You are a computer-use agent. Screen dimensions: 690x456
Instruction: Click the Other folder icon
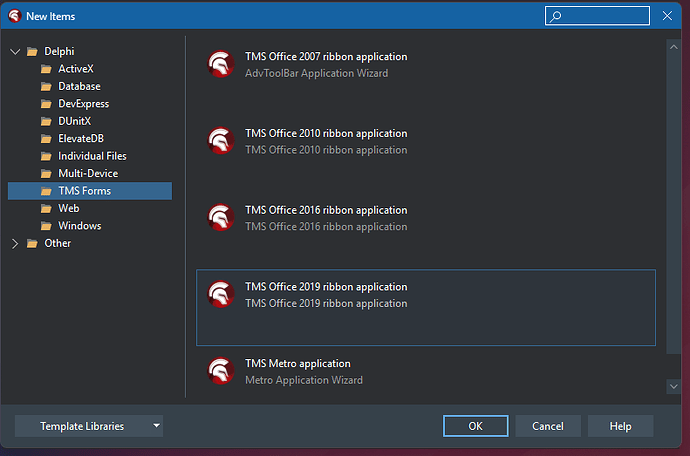point(32,243)
